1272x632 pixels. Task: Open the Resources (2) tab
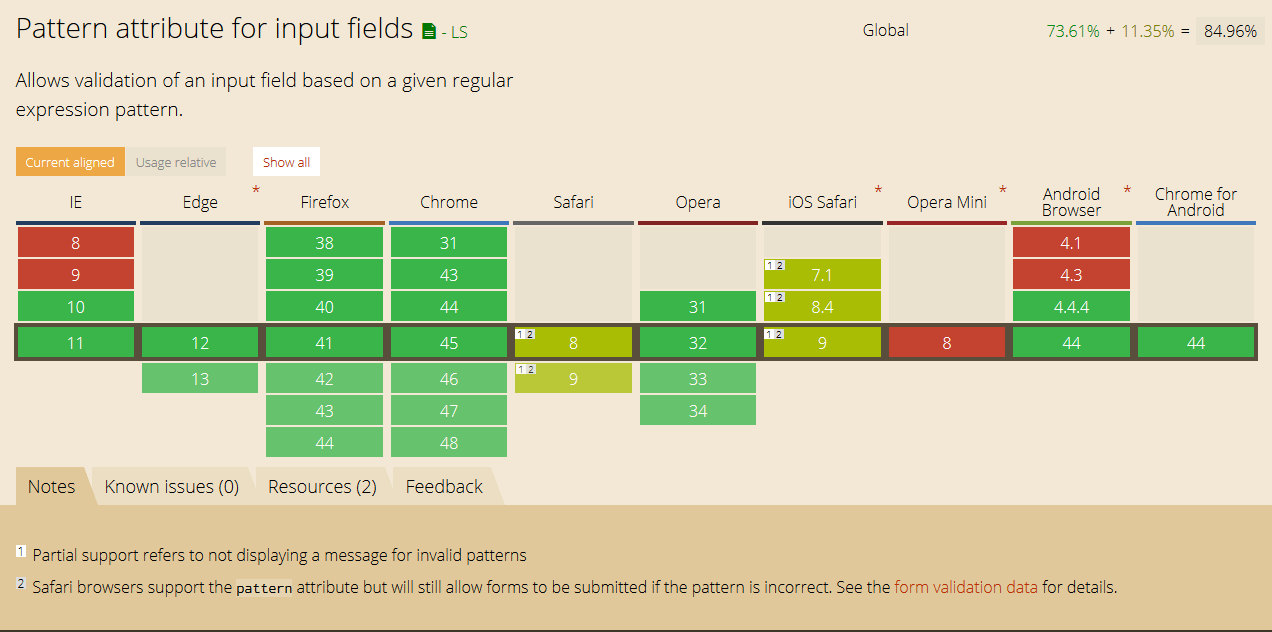pos(322,487)
